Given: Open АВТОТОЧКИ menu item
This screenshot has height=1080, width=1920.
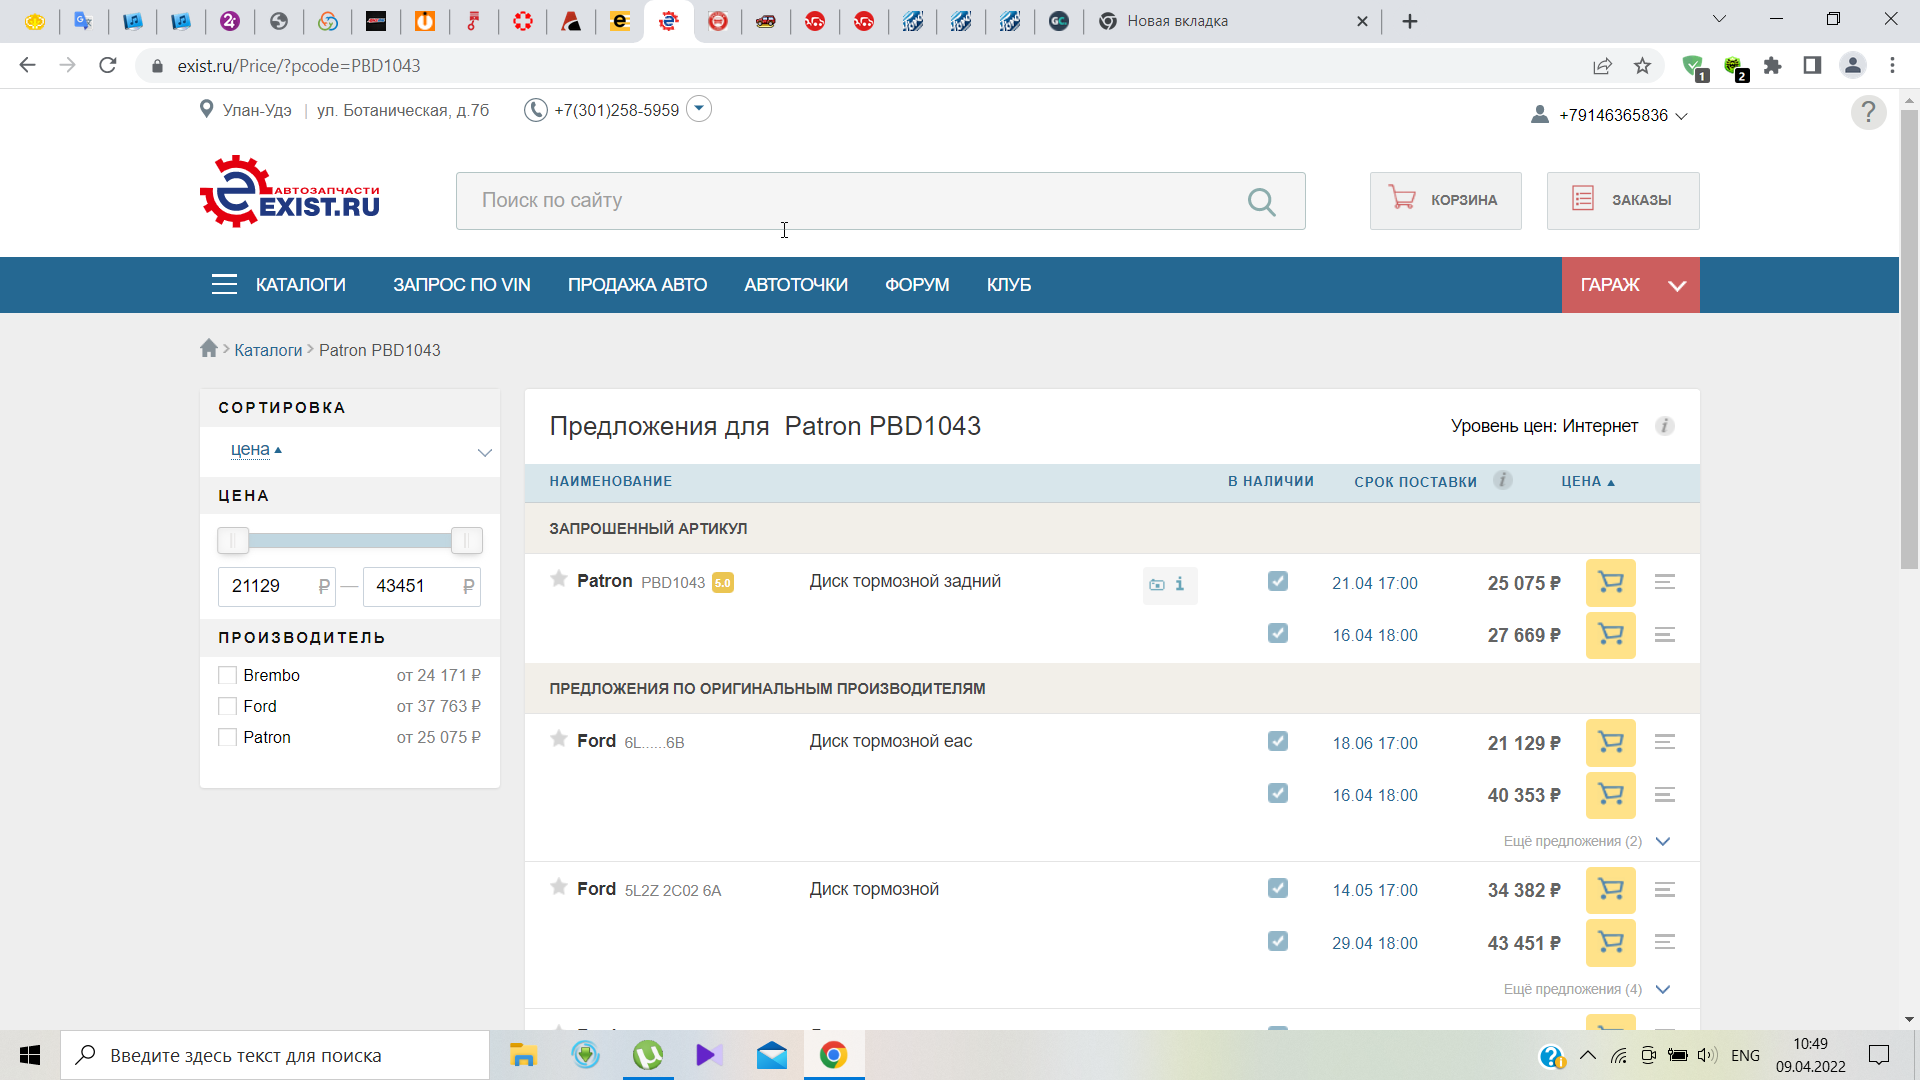Looking at the screenshot, I should click(796, 285).
